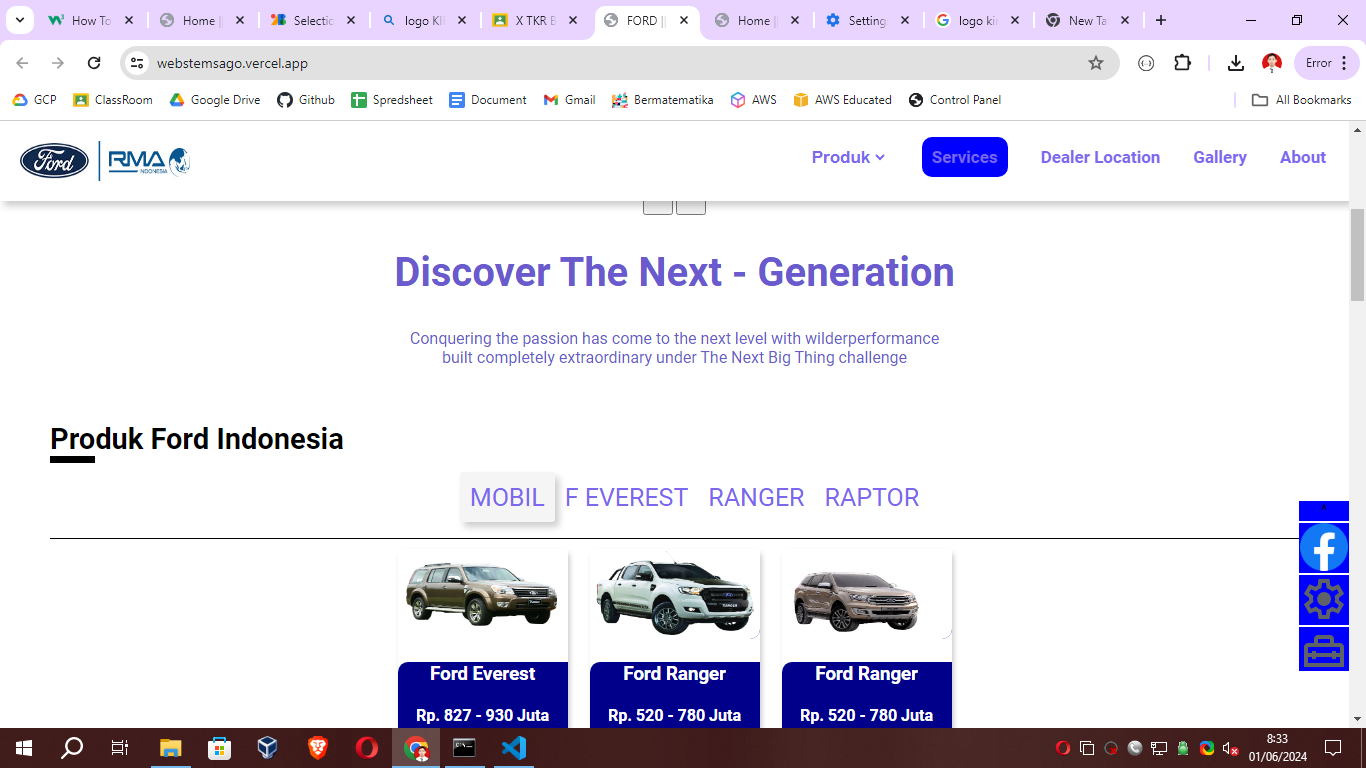
Task: Open the AWS bookmark link
Action: [754, 100]
